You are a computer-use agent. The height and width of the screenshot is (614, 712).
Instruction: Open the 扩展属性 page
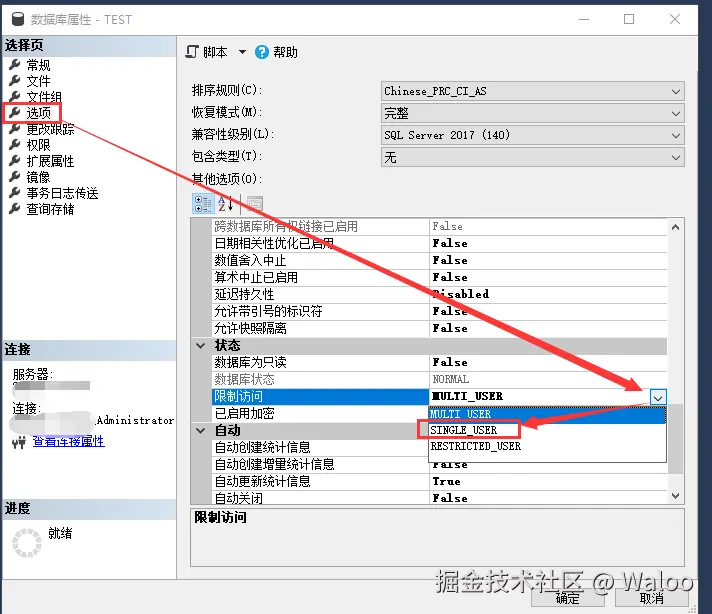point(50,161)
